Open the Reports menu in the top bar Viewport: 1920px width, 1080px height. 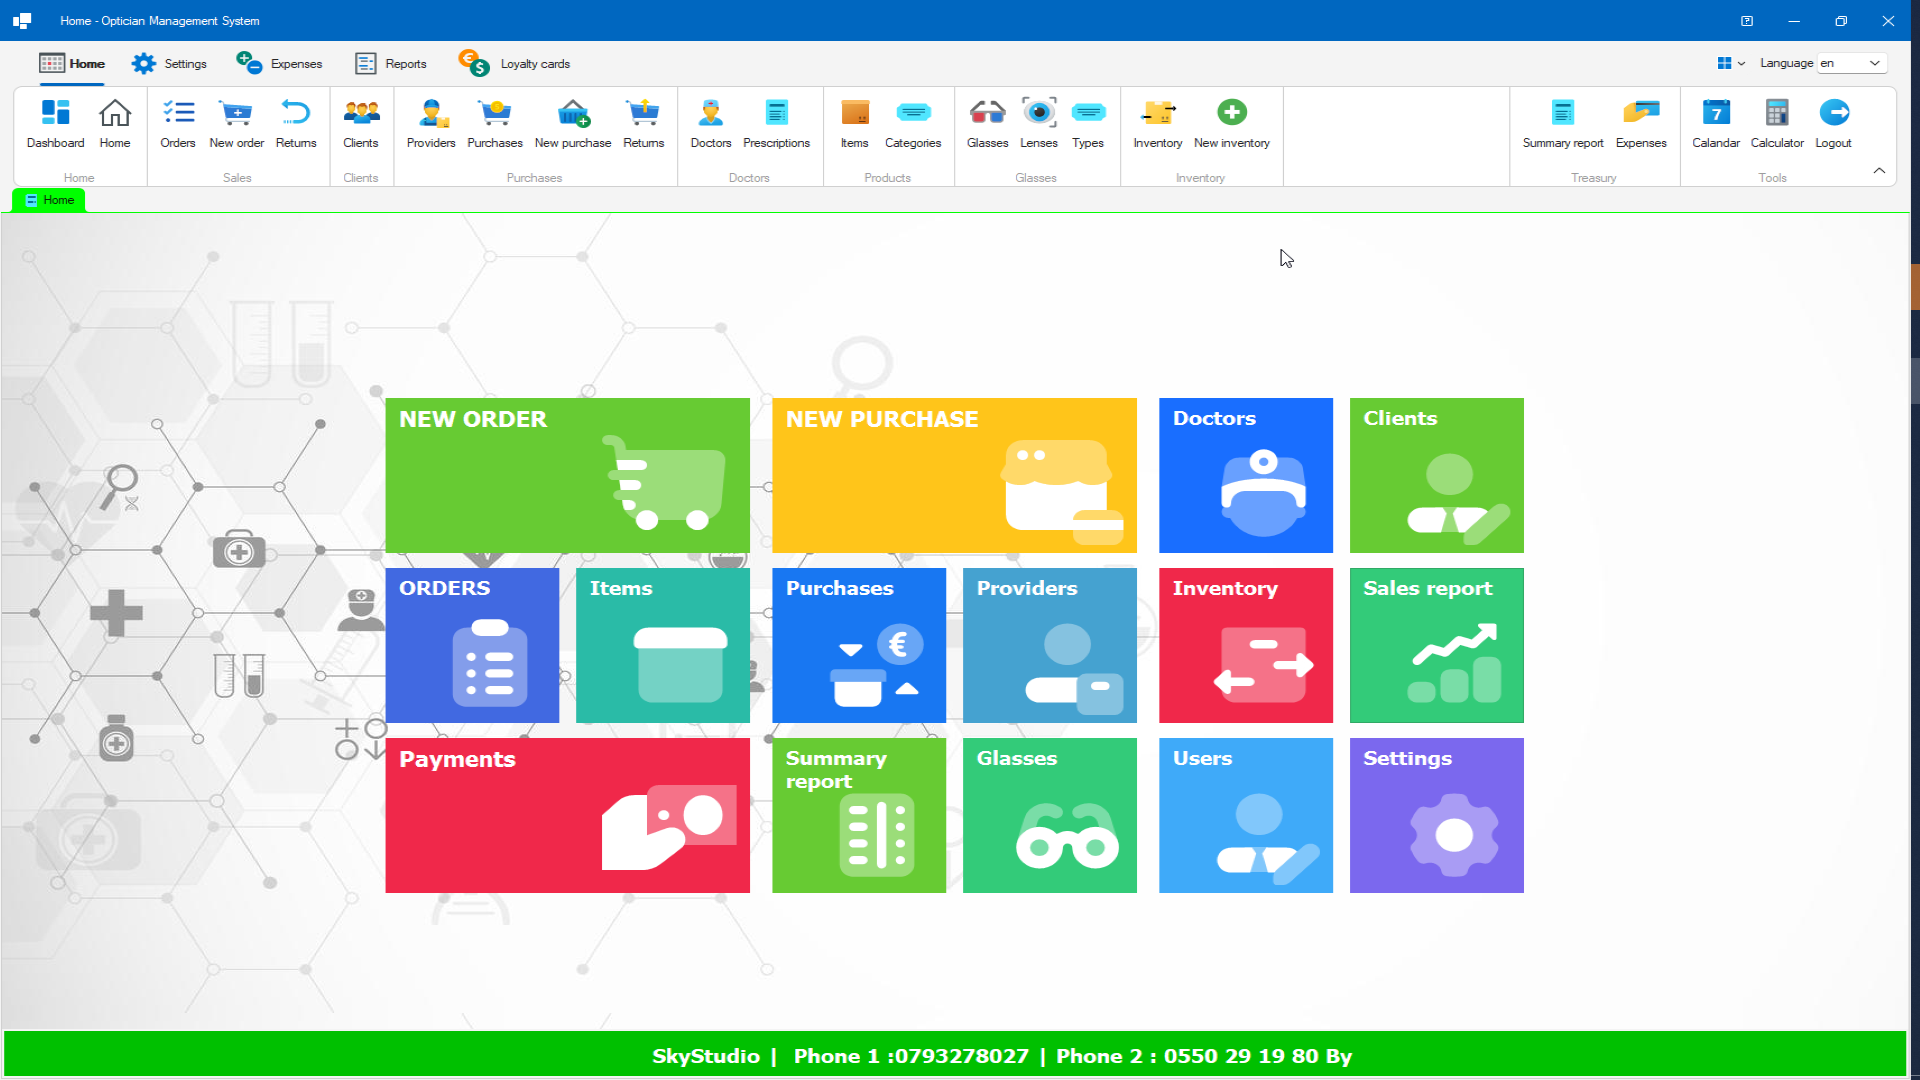click(390, 63)
